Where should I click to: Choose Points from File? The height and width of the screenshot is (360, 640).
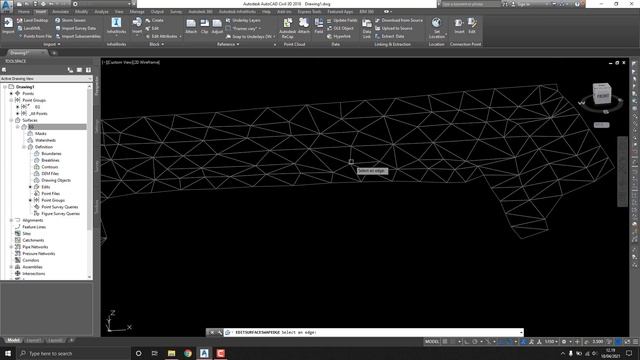click(35, 36)
